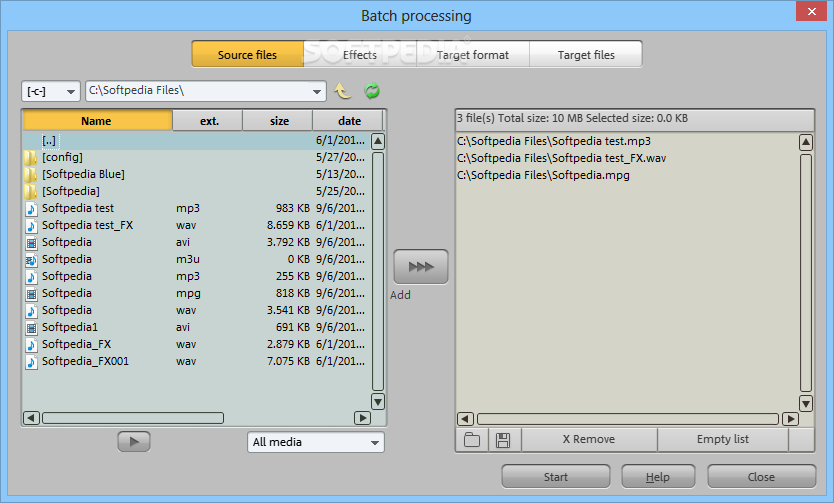Viewport: 834px width, 503px height.
Task: Switch to the Source files tab
Action: coord(247,54)
